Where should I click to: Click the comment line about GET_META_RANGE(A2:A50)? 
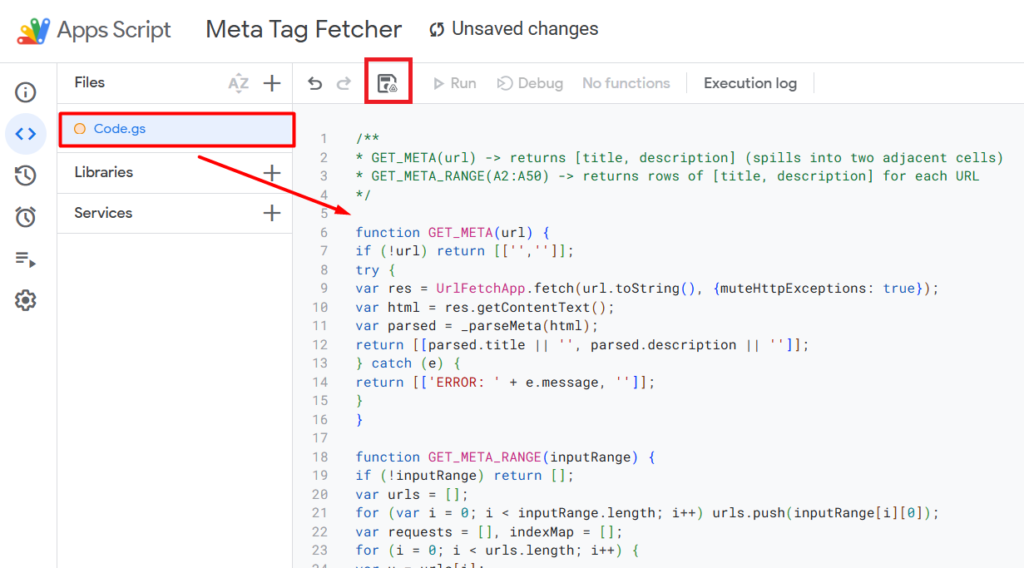[x=667, y=176]
